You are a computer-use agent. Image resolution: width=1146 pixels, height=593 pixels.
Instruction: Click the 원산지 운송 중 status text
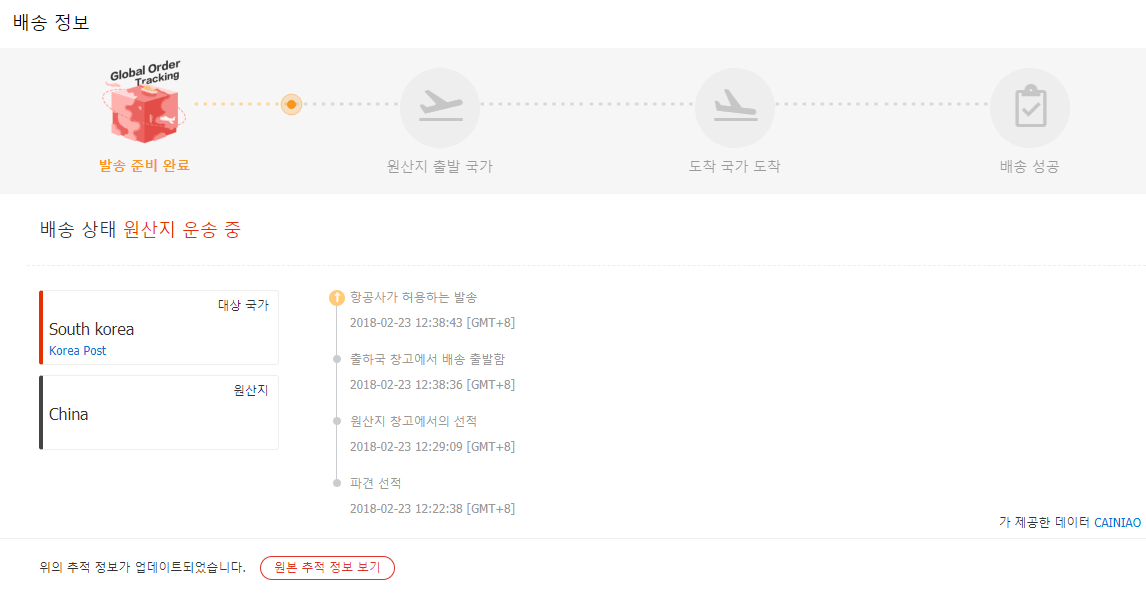tap(182, 230)
